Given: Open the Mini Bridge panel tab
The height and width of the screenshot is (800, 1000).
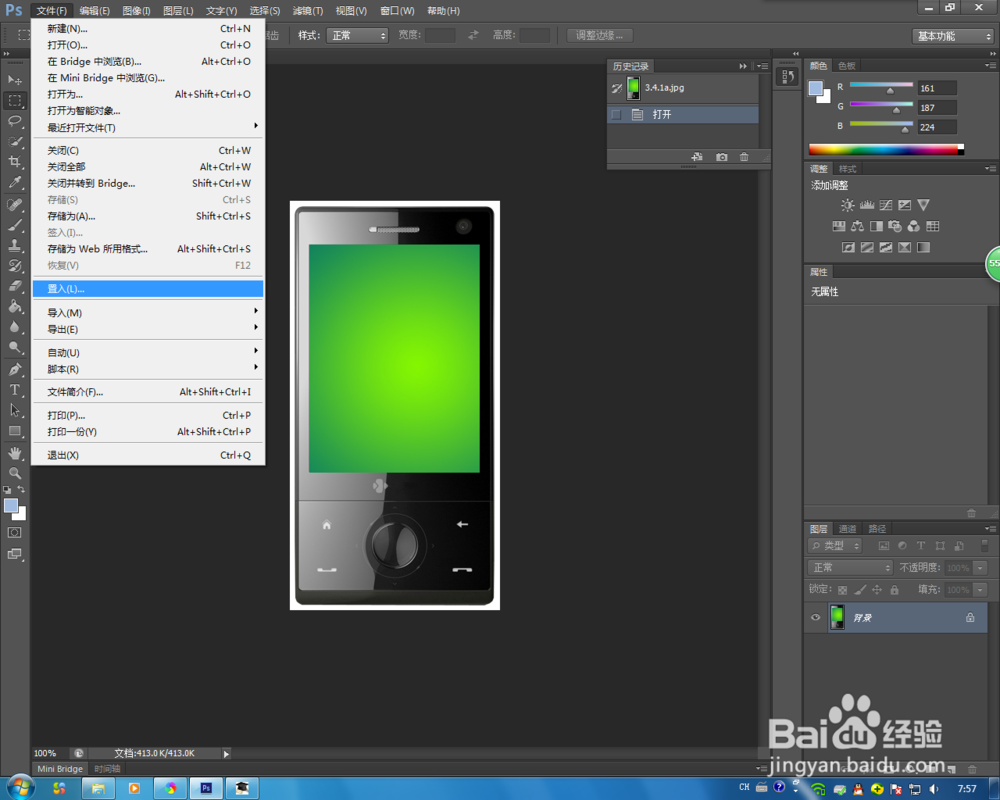Looking at the screenshot, I should click(x=60, y=769).
